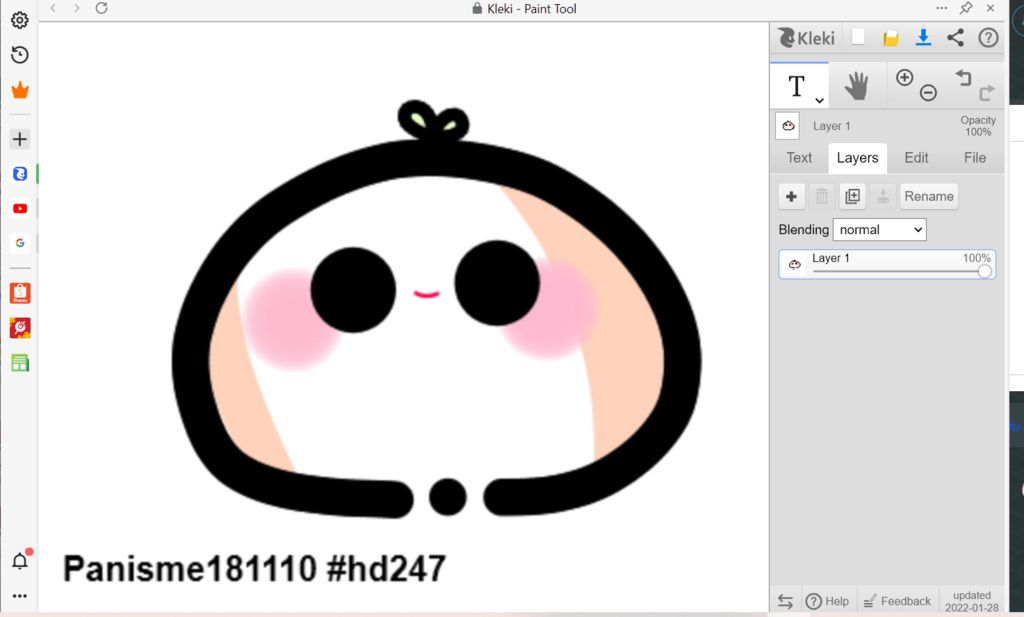Open the sidebar more options ellipsis
The height and width of the screenshot is (617, 1024).
(20, 595)
